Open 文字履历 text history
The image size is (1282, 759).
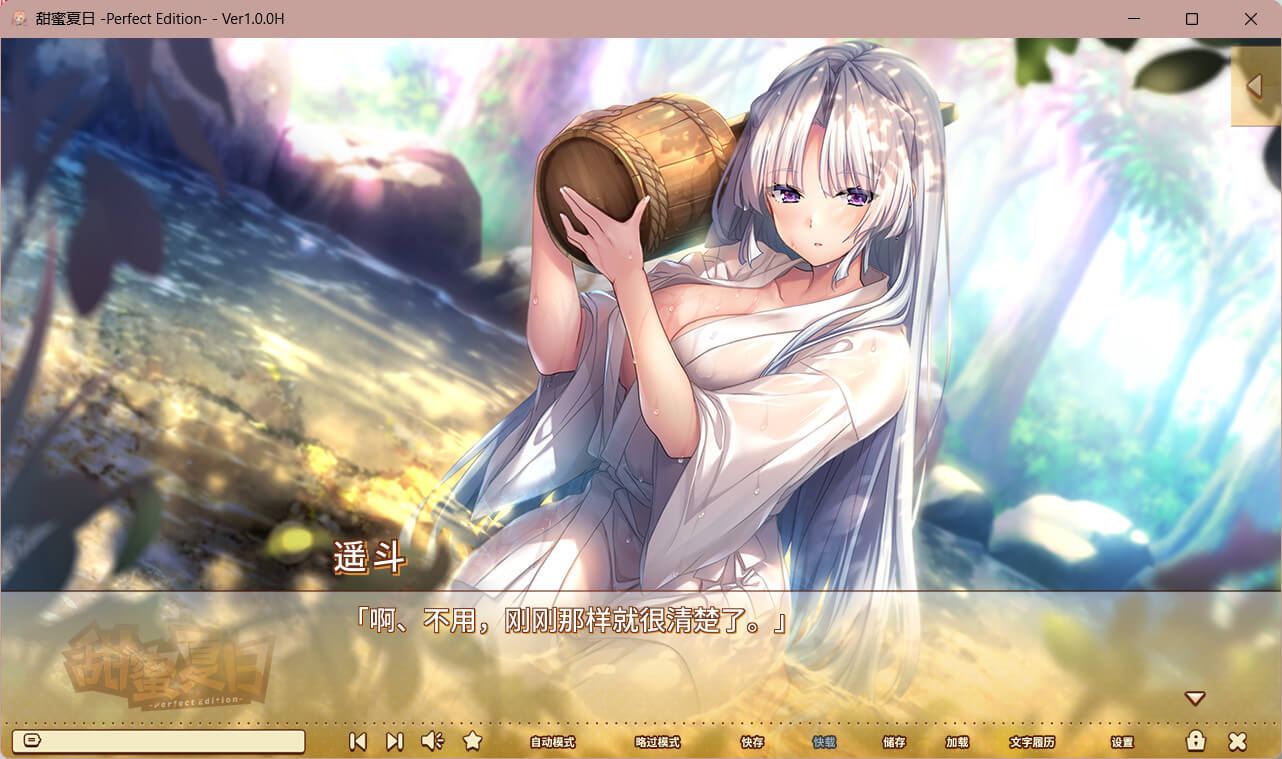(1032, 743)
